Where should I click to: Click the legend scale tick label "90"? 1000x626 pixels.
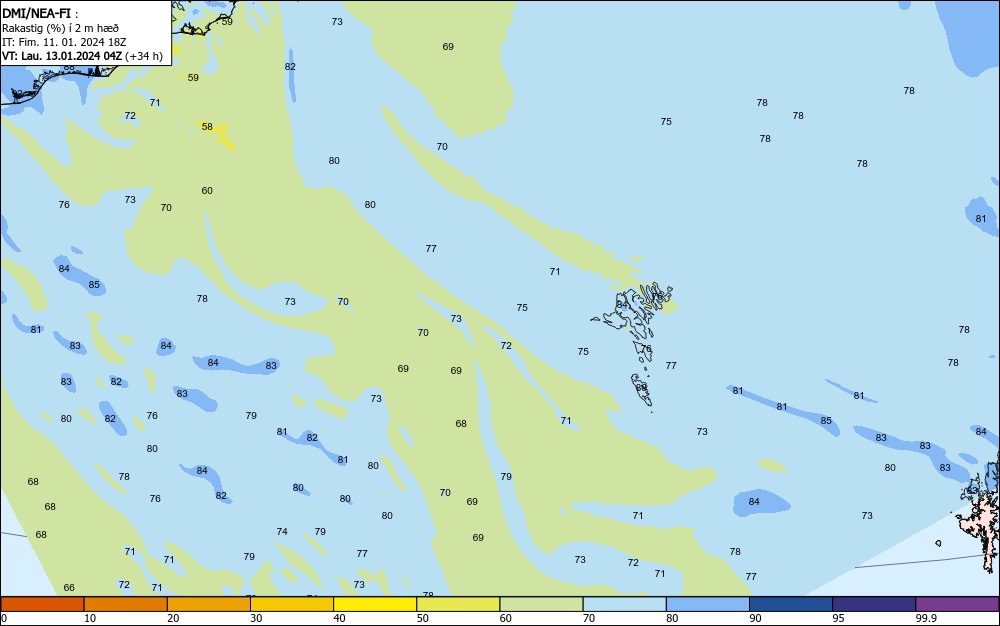click(755, 618)
